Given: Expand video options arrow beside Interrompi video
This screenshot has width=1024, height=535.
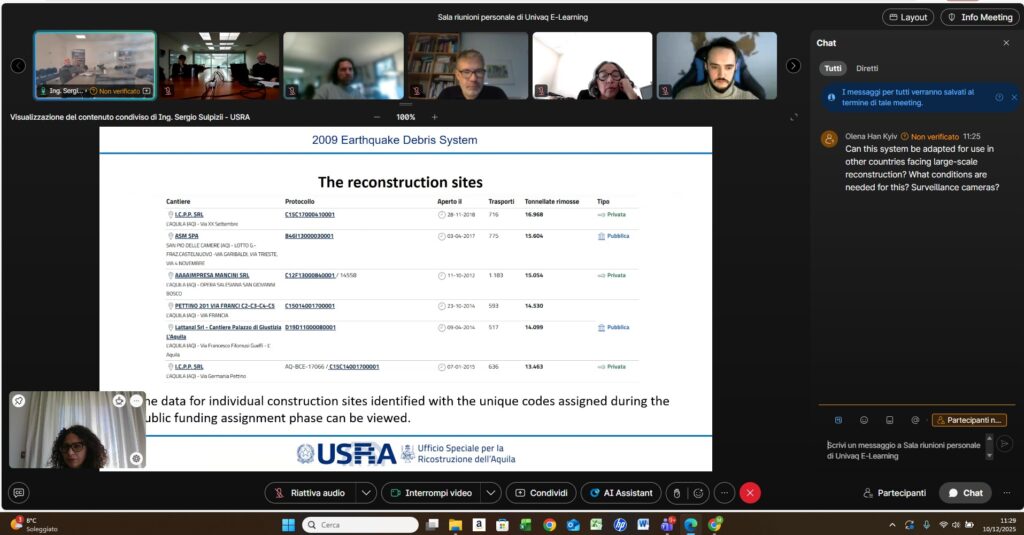Looking at the screenshot, I should point(490,493).
